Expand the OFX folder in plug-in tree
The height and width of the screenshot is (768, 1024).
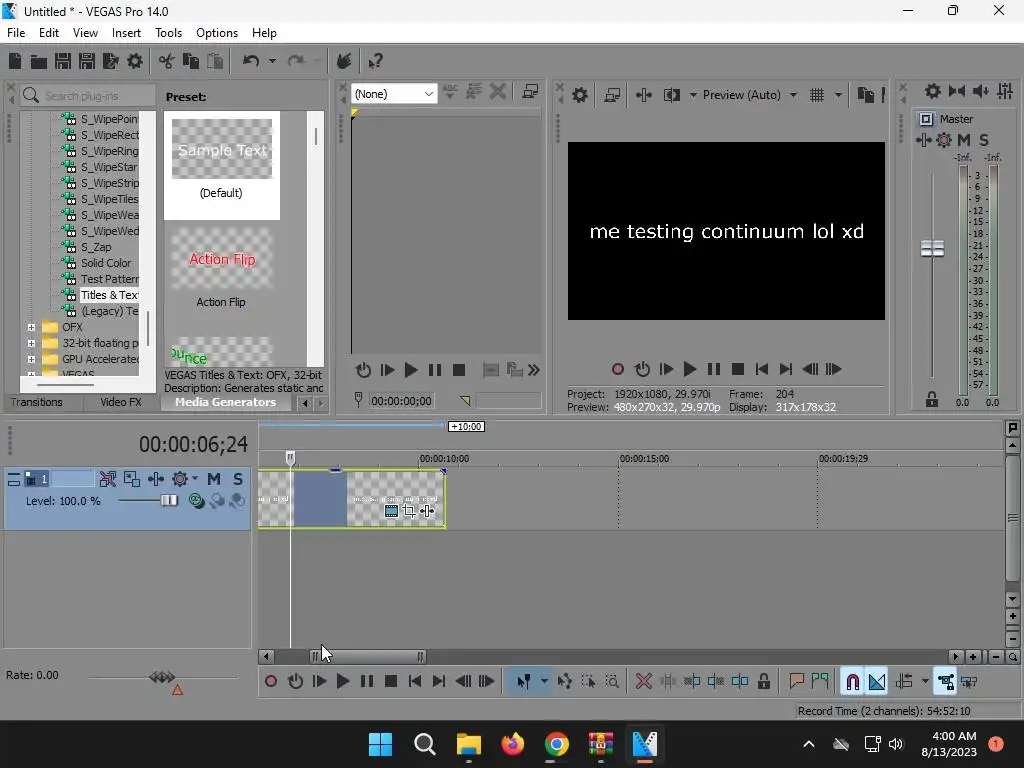coord(31,327)
